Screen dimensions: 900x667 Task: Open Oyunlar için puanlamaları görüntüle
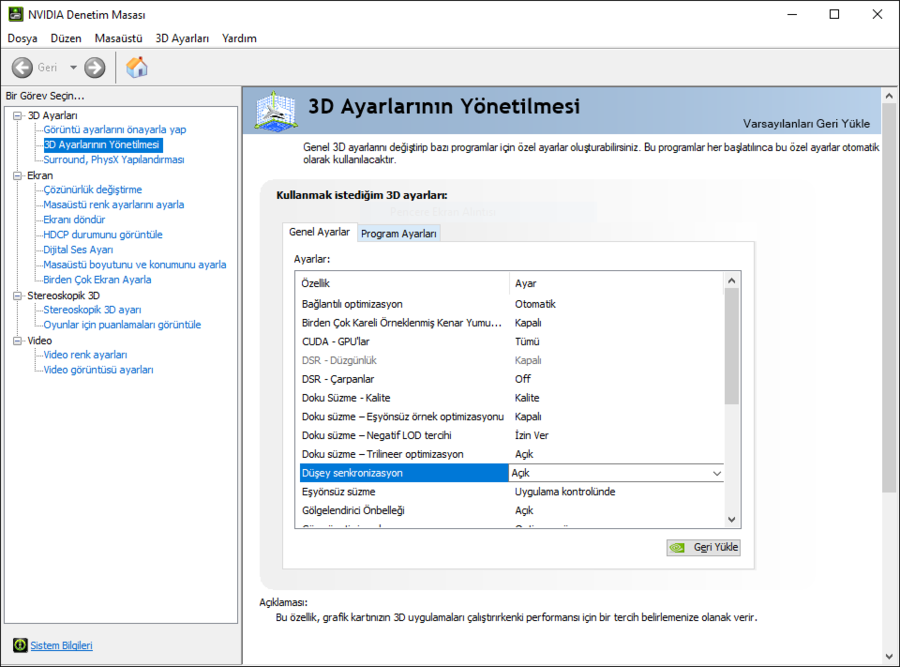point(122,324)
